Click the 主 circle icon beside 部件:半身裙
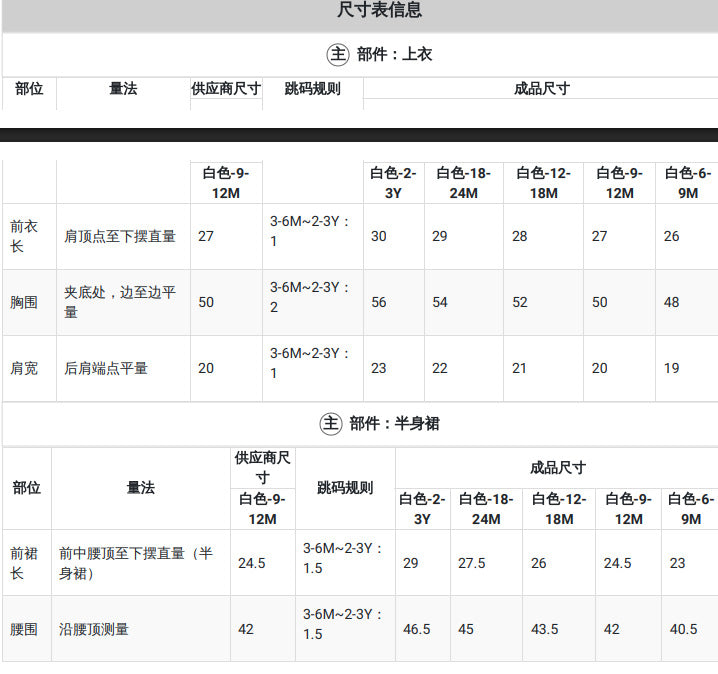 click(331, 424)
